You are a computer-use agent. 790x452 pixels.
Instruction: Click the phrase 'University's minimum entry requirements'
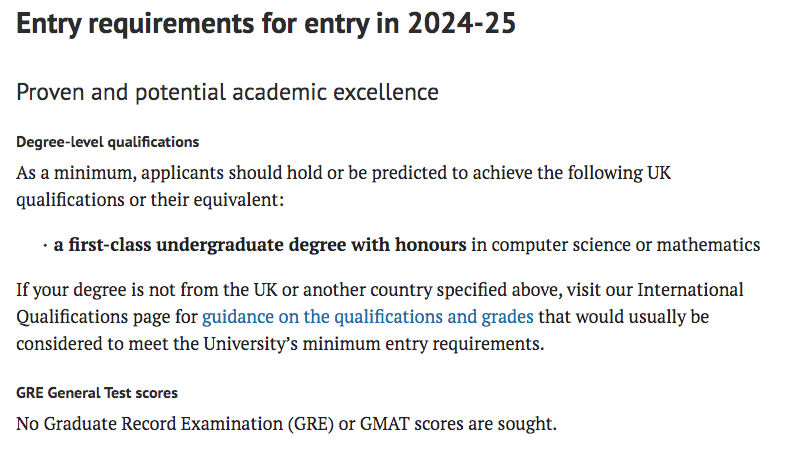tap(373, 344)
